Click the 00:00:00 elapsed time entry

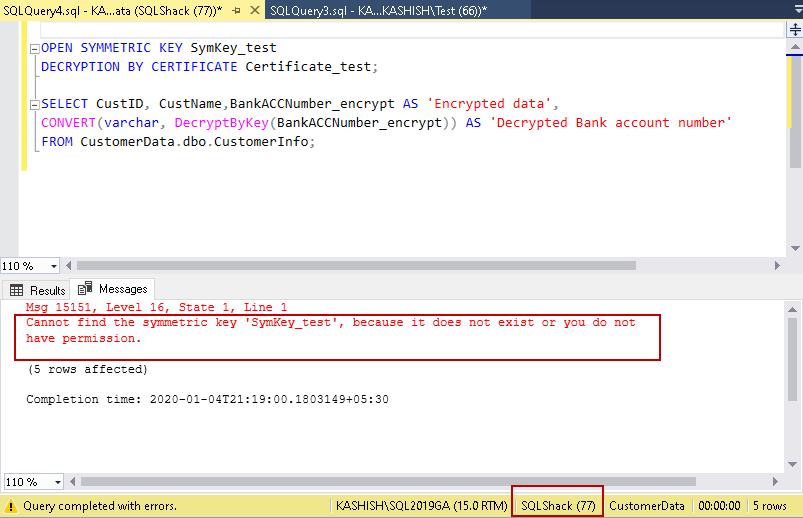point(720,506)
